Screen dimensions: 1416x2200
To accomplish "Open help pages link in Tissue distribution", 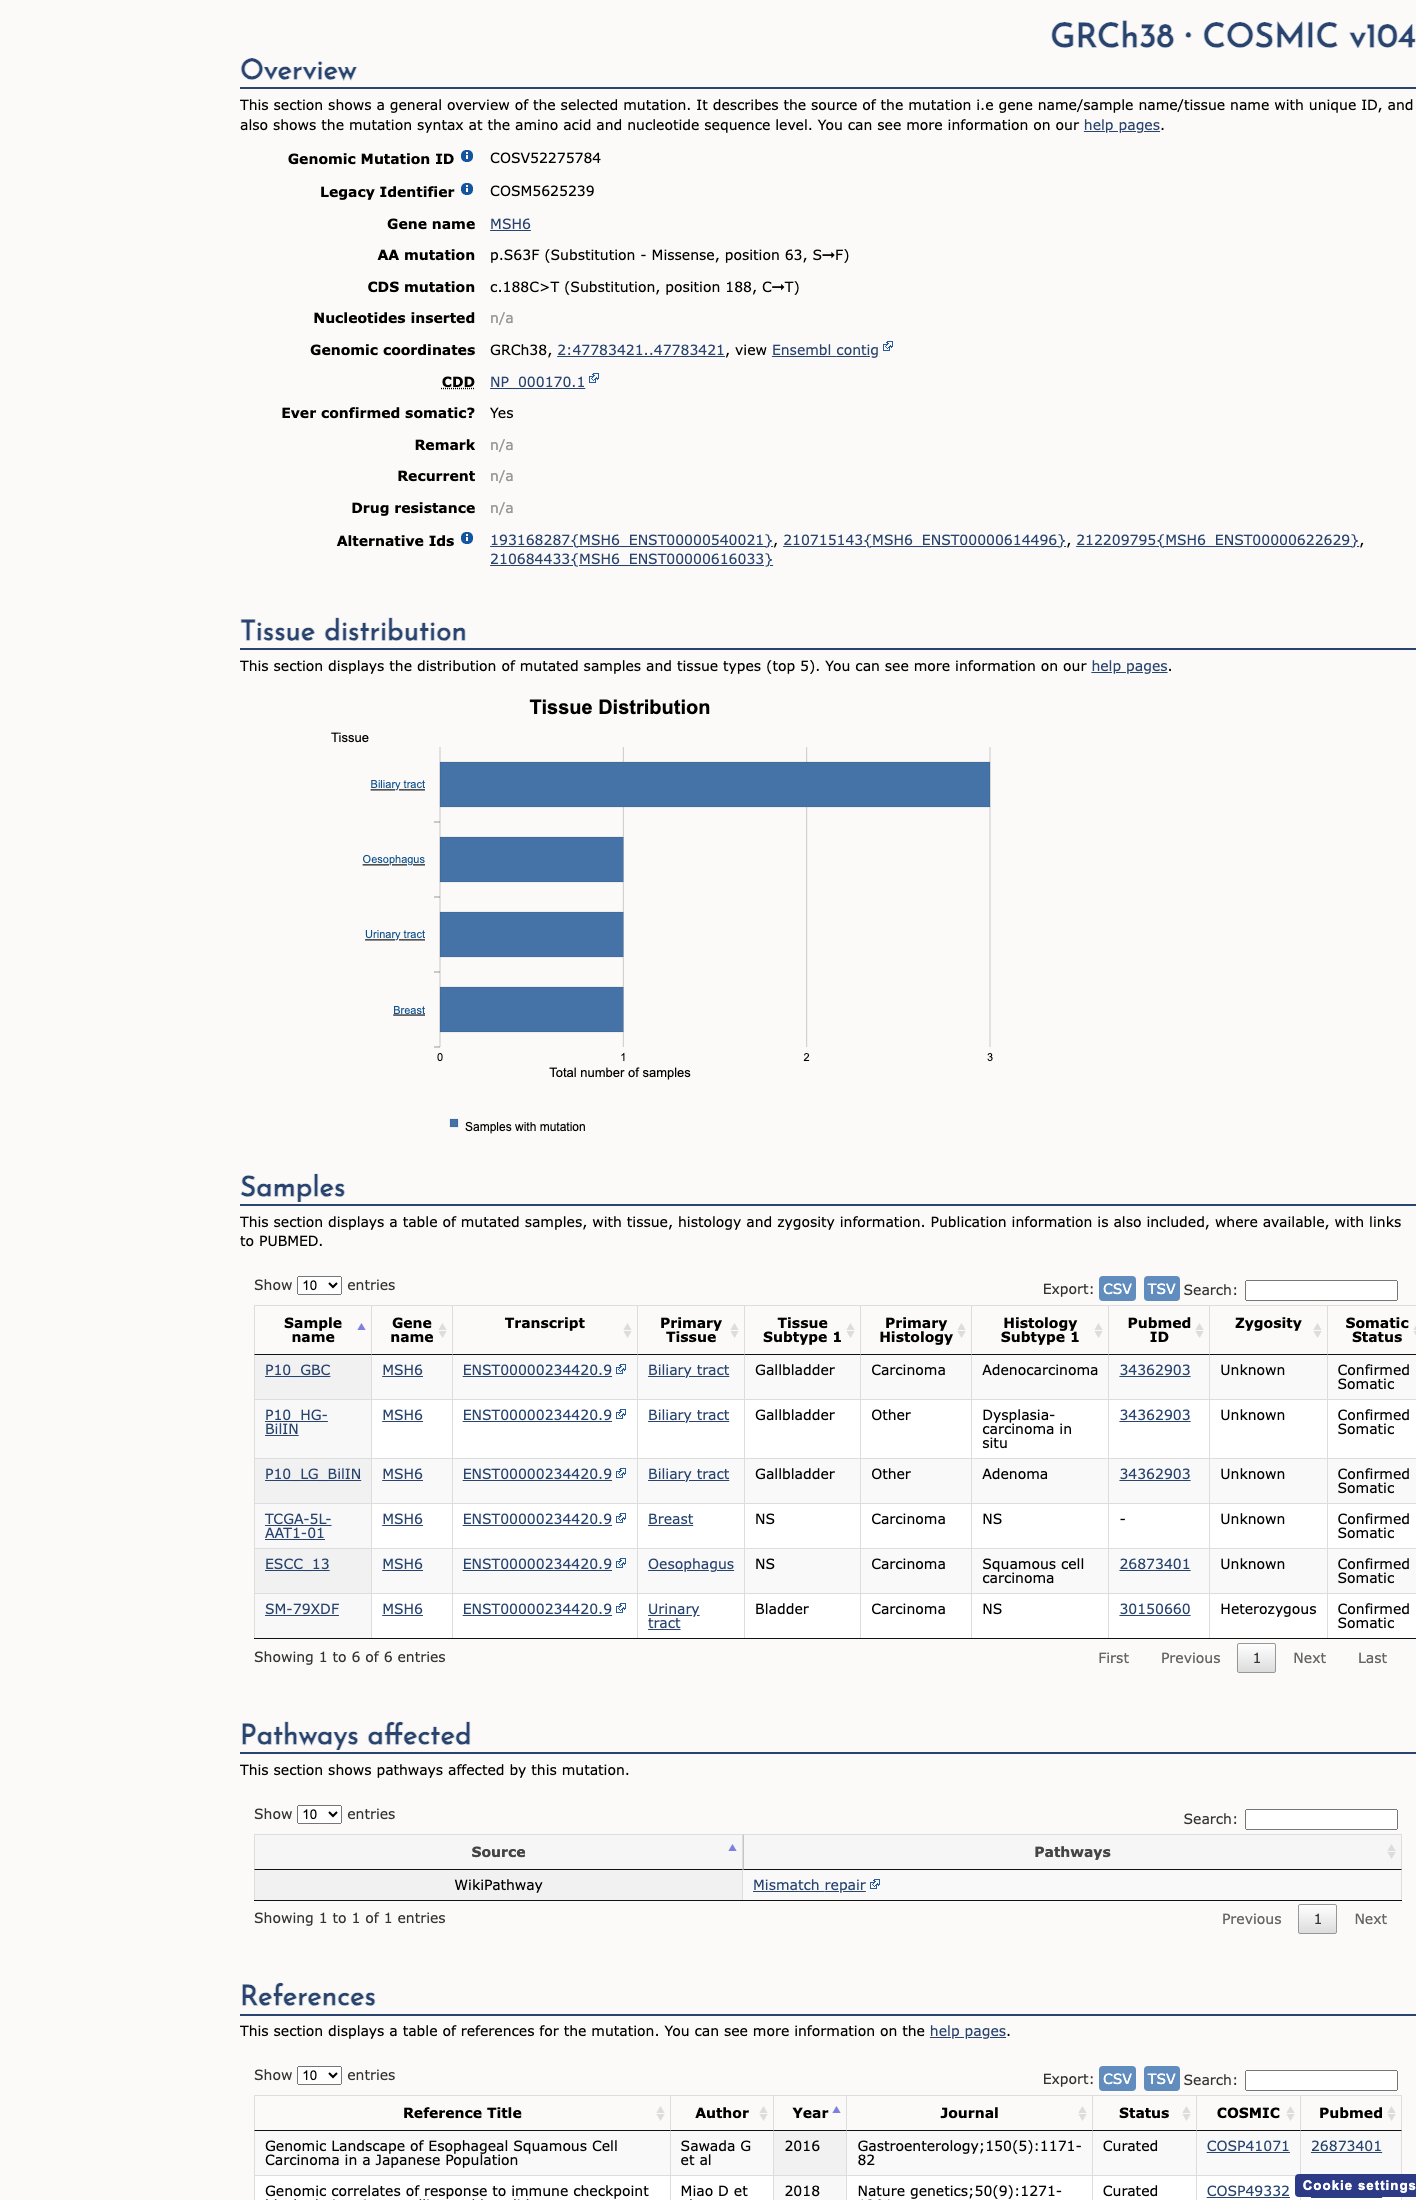I will pyautogui.click(x=1129, y=666).
